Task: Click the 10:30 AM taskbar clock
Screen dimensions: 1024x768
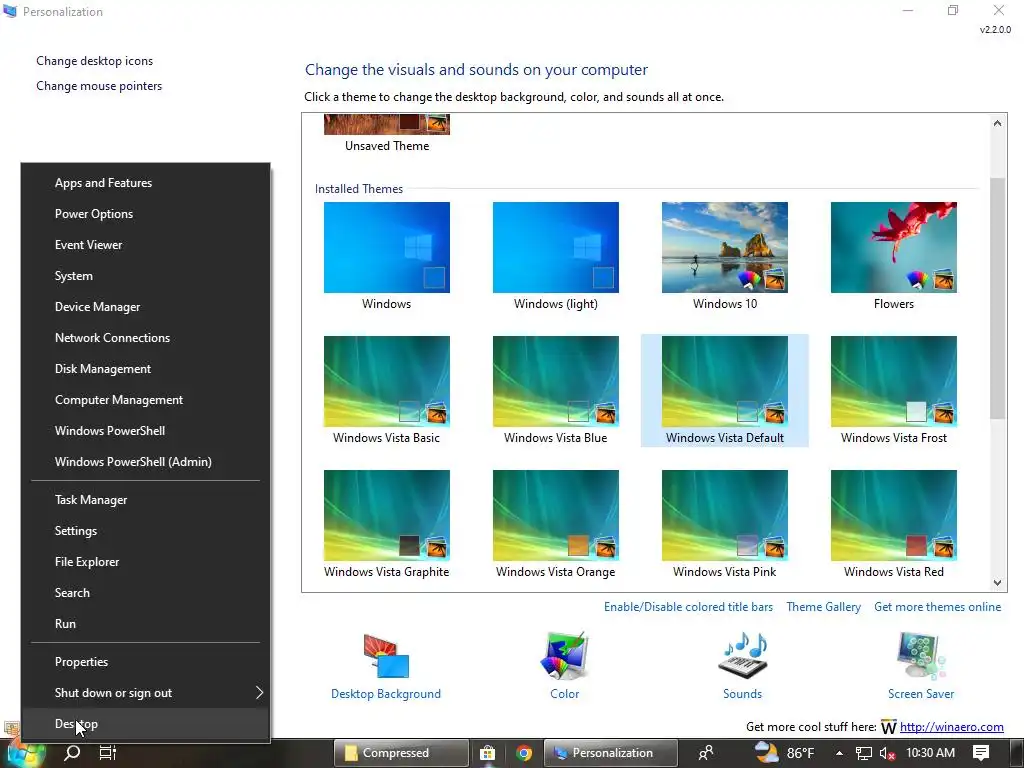Action: (931, 753)
